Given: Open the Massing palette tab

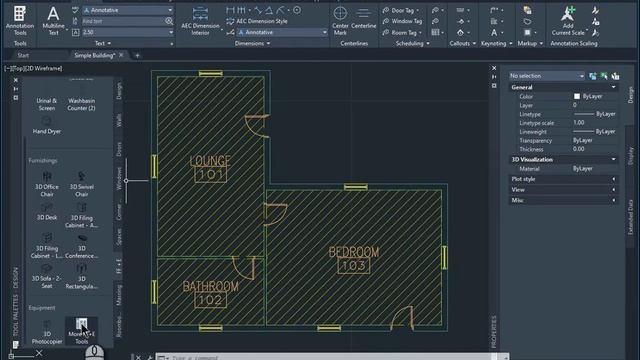Looking at the screenshot, I should (119, 295).
